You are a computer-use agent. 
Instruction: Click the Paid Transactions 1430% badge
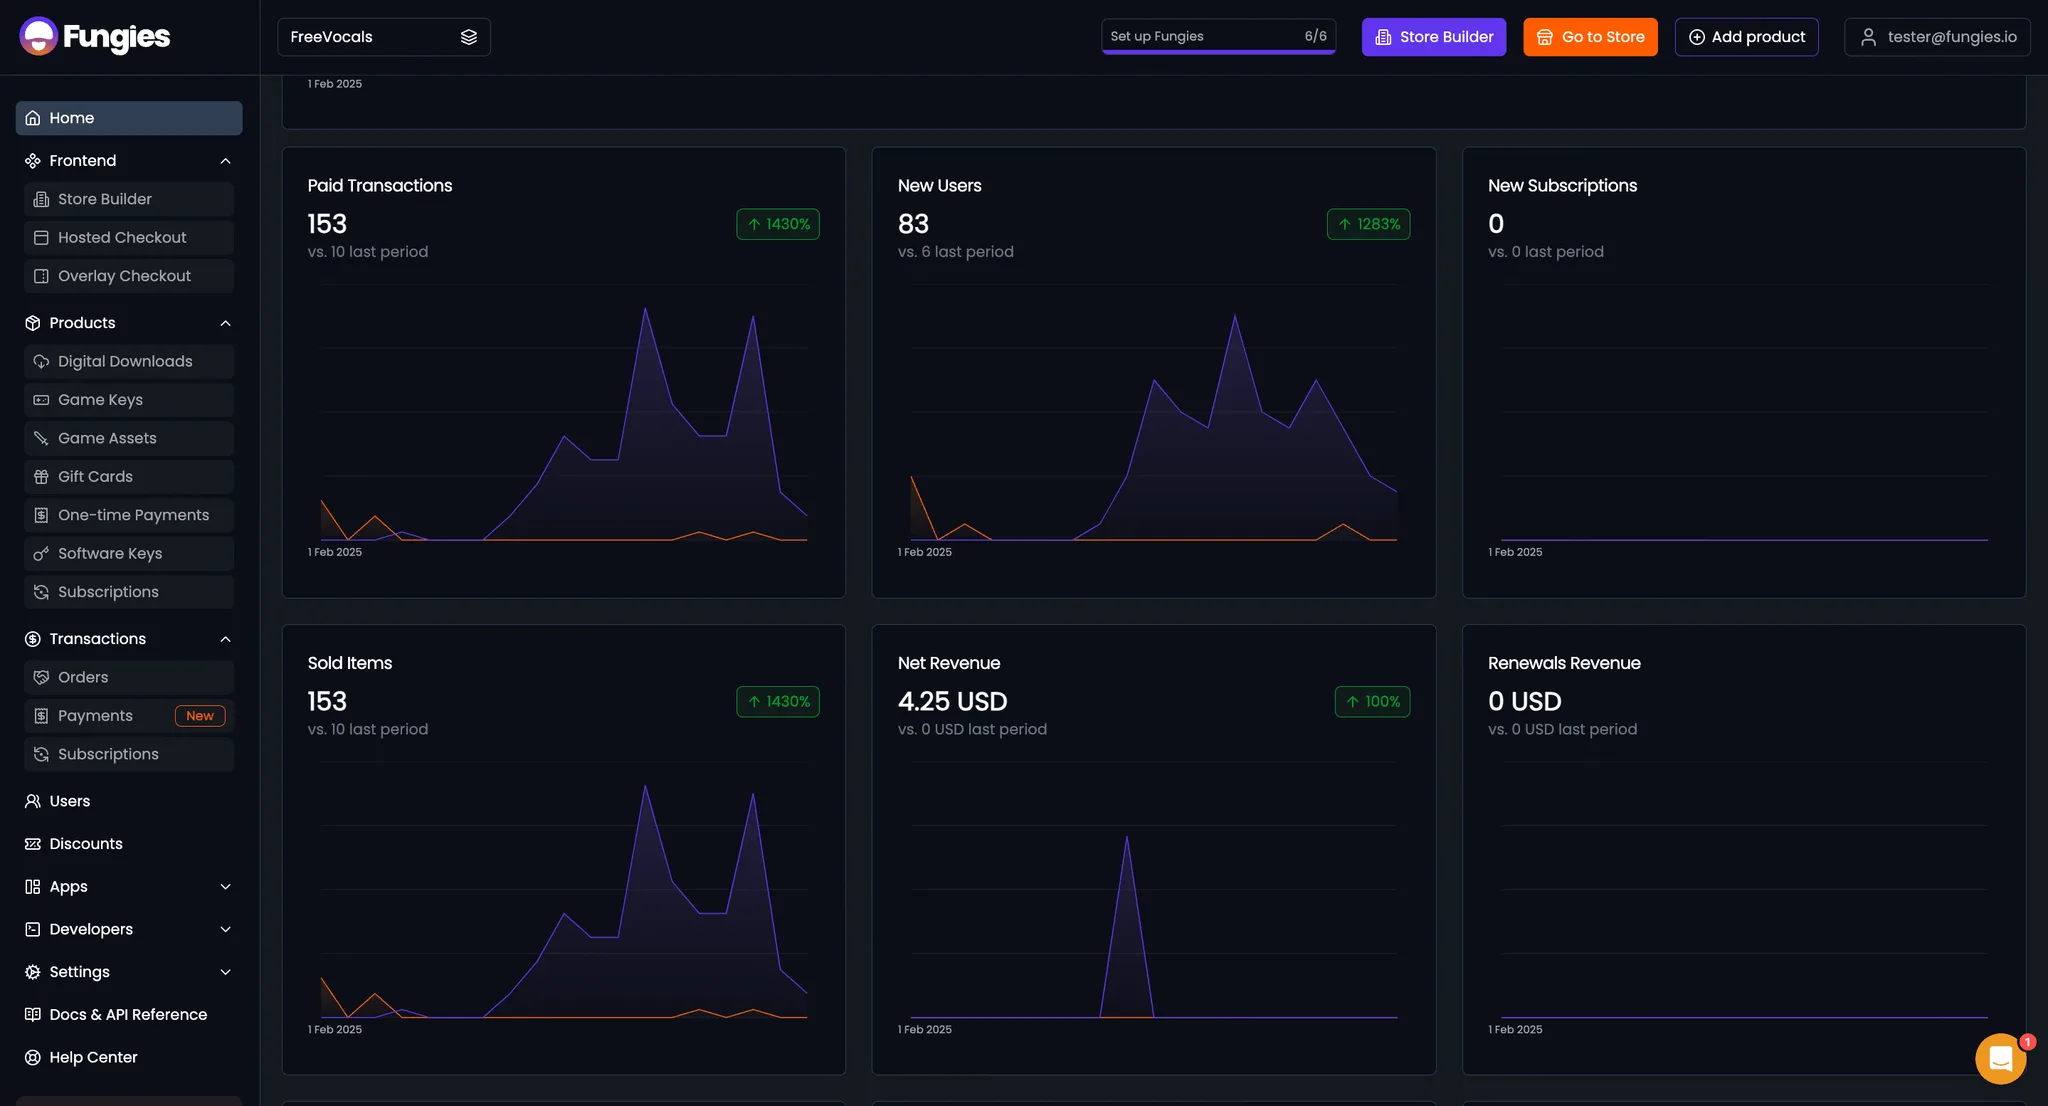778,224
